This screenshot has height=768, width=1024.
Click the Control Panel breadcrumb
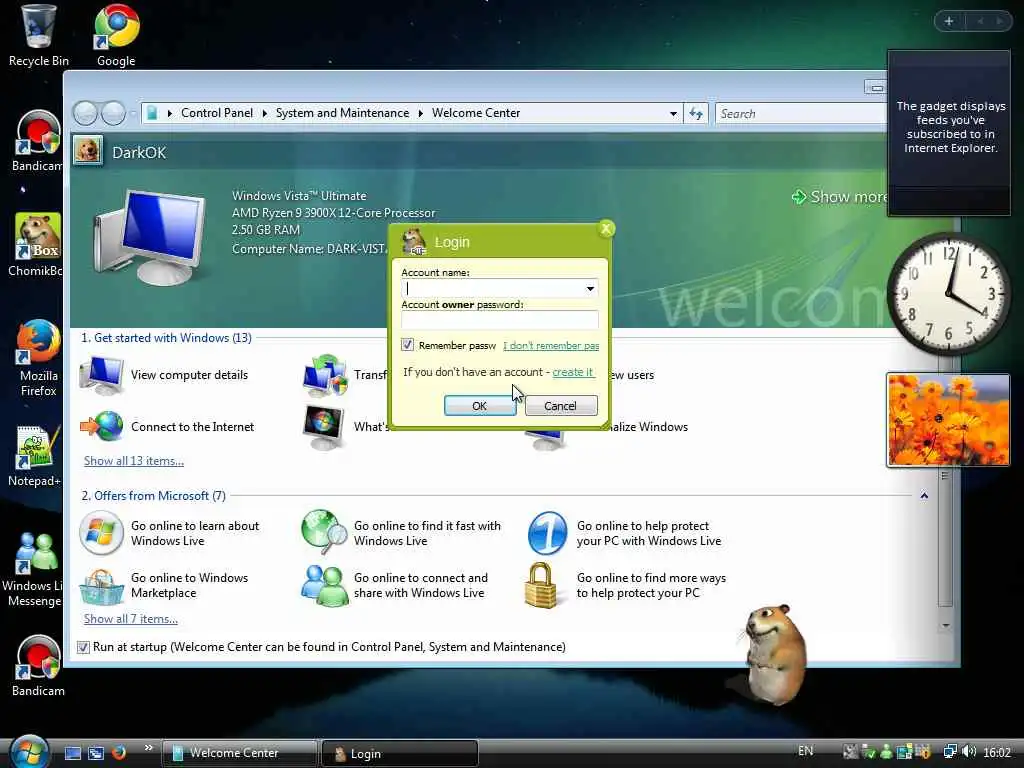[x=217, y=113]
